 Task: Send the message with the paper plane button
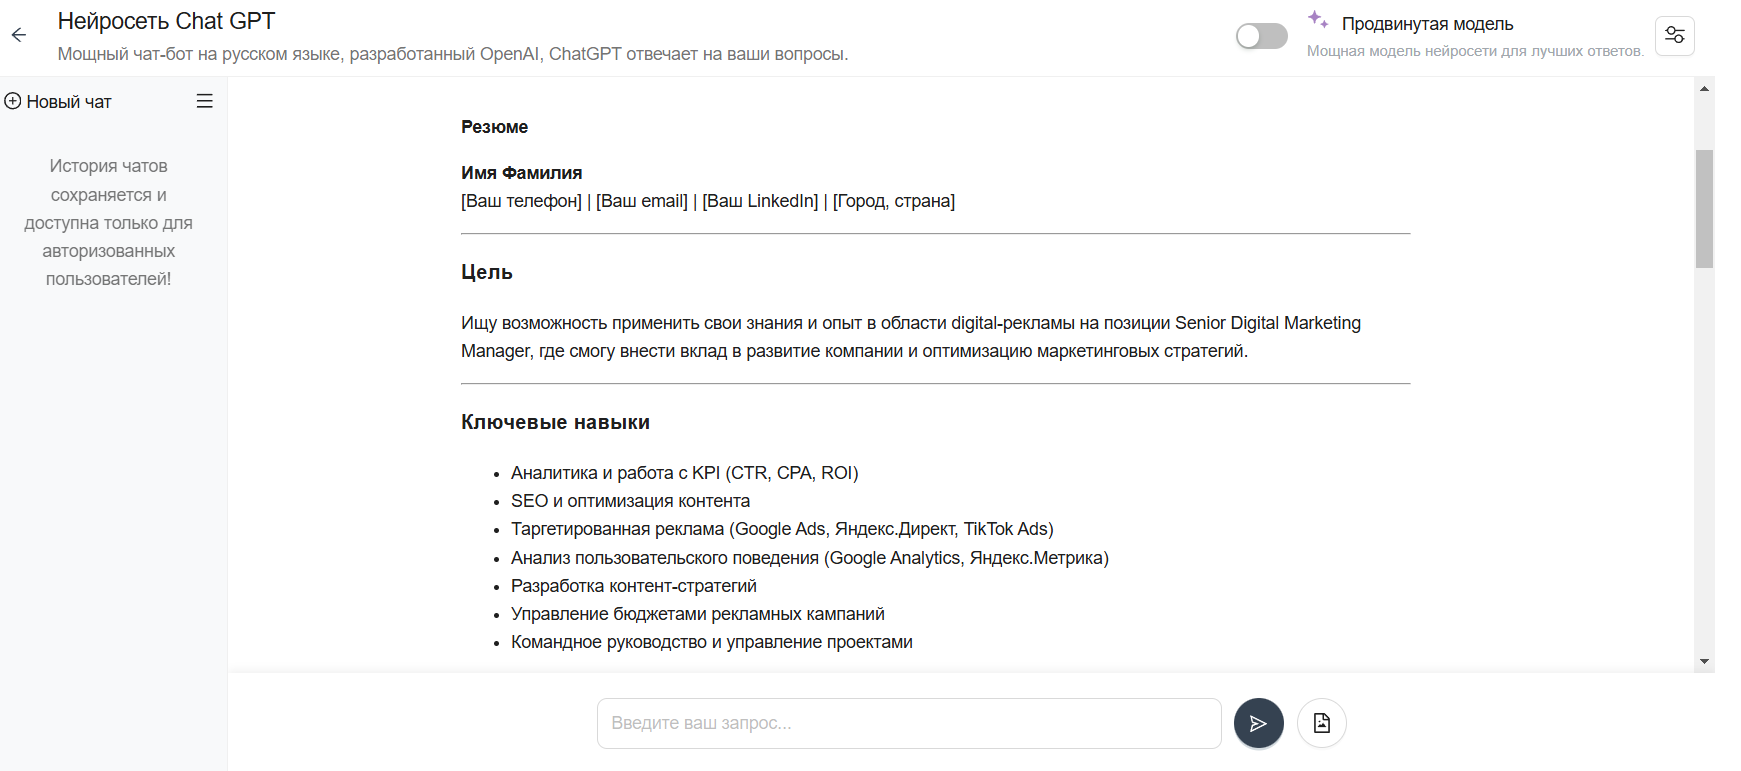pos(1258,723)
